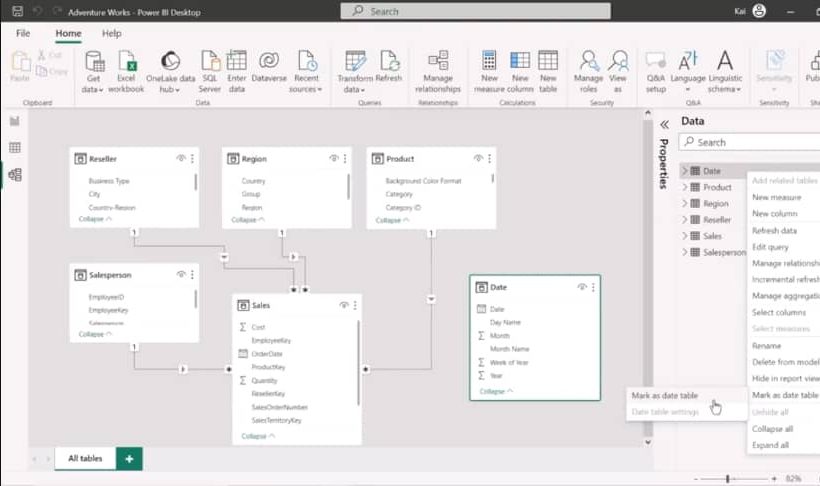Click the Data pane Search field
820x486 pixels.
[749, 142]
